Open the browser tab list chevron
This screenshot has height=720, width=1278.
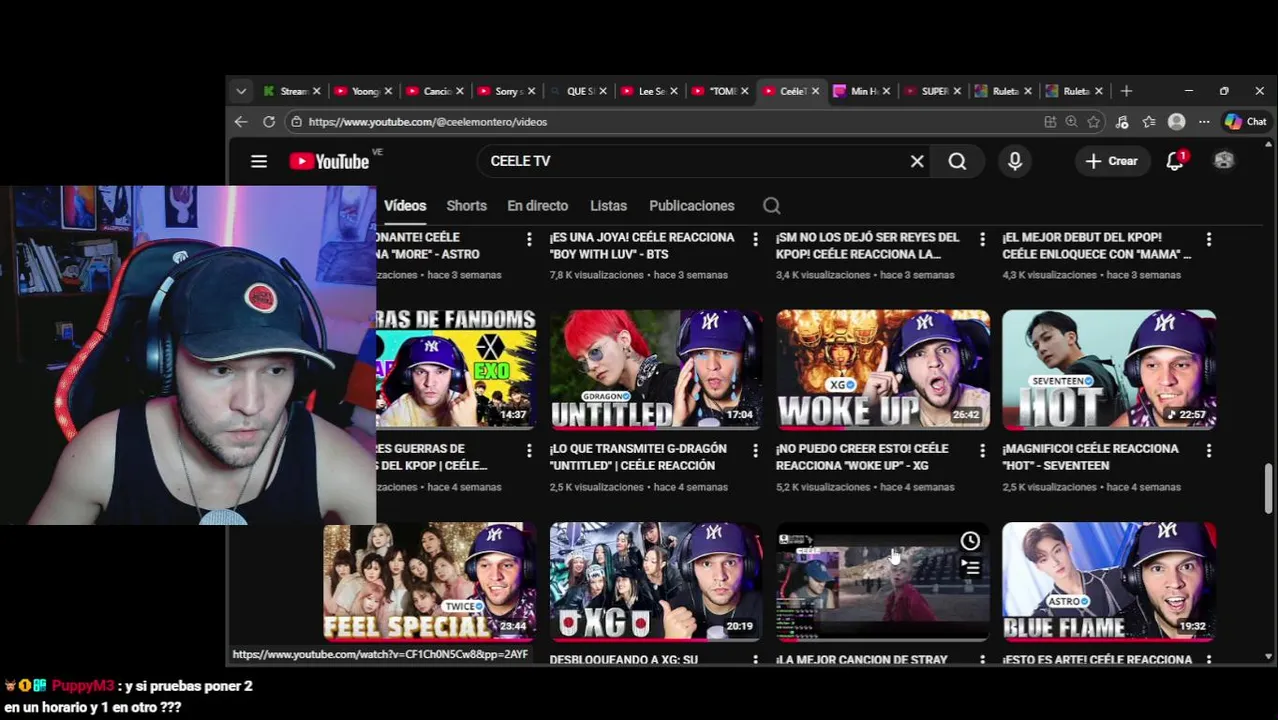pyautogui.click(x=241, y=91)
